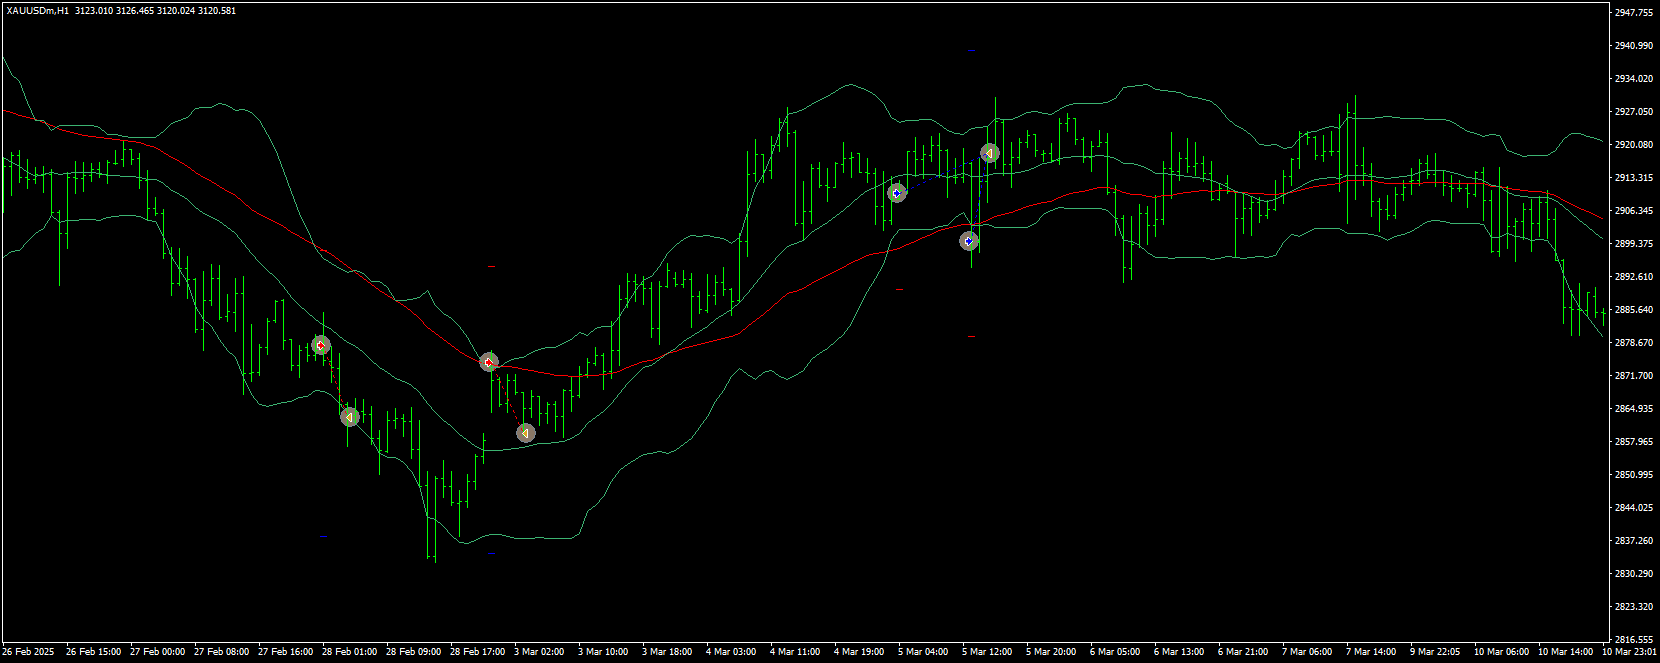Click the 28 Feb 09:00 time label
The image size is (1660, 663).
point(413,652)
